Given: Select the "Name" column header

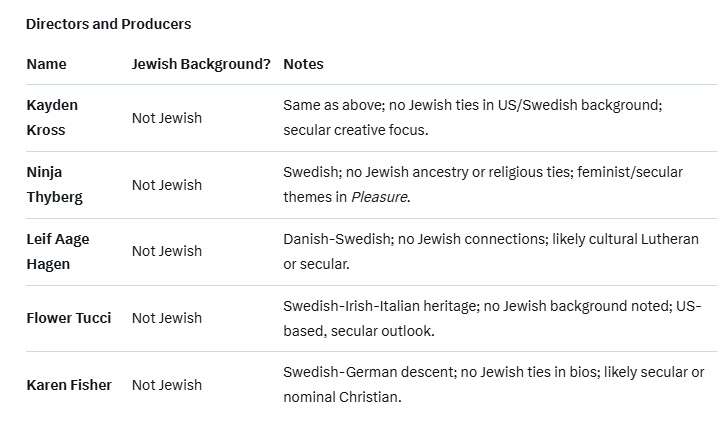Looking at the screenshot, I should 46,64.
